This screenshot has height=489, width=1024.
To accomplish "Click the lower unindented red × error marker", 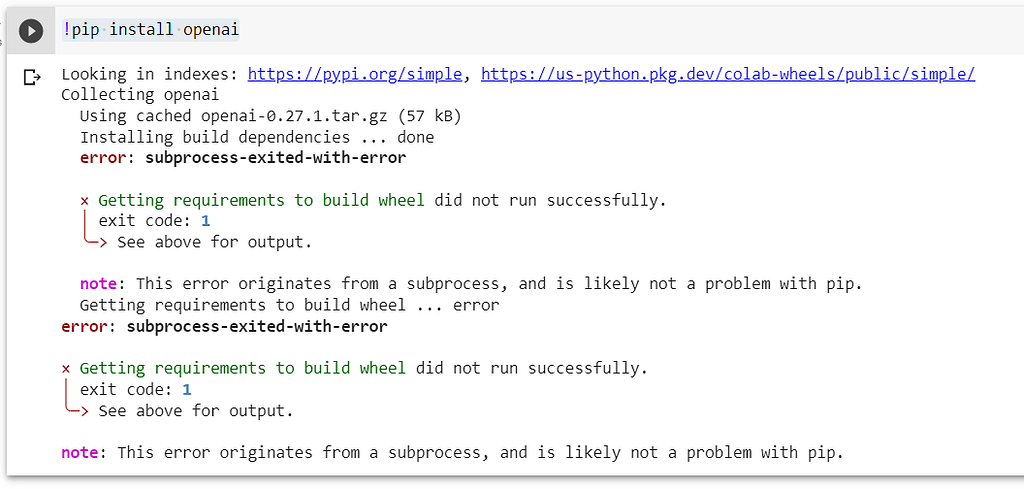I will click(x=65, y=369).
